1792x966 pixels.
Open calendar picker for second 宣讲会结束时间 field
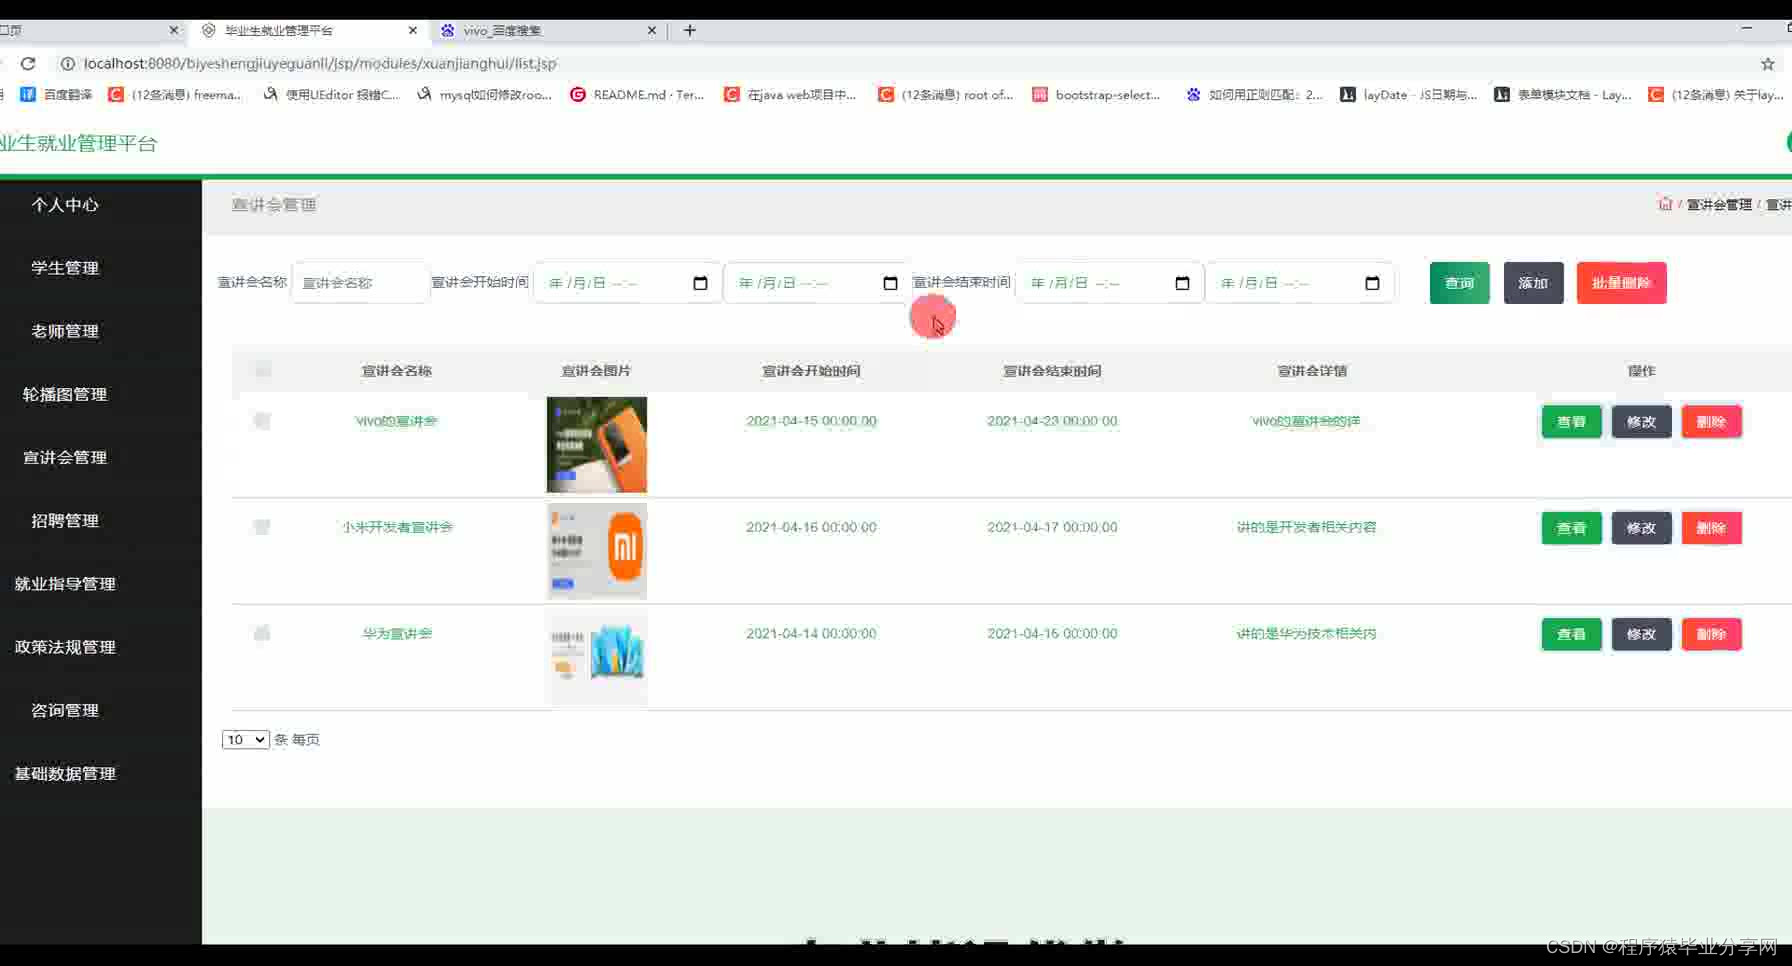1372,283
